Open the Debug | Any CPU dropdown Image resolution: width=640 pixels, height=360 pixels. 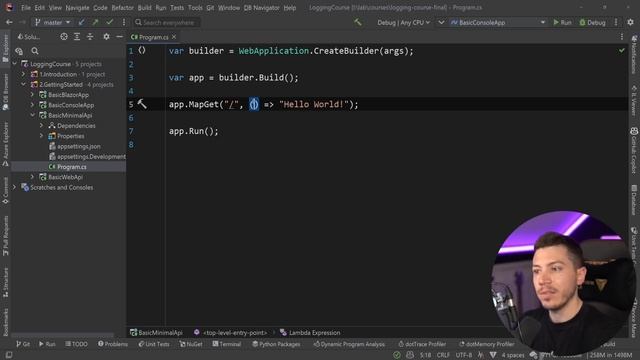tap(403, 22)
